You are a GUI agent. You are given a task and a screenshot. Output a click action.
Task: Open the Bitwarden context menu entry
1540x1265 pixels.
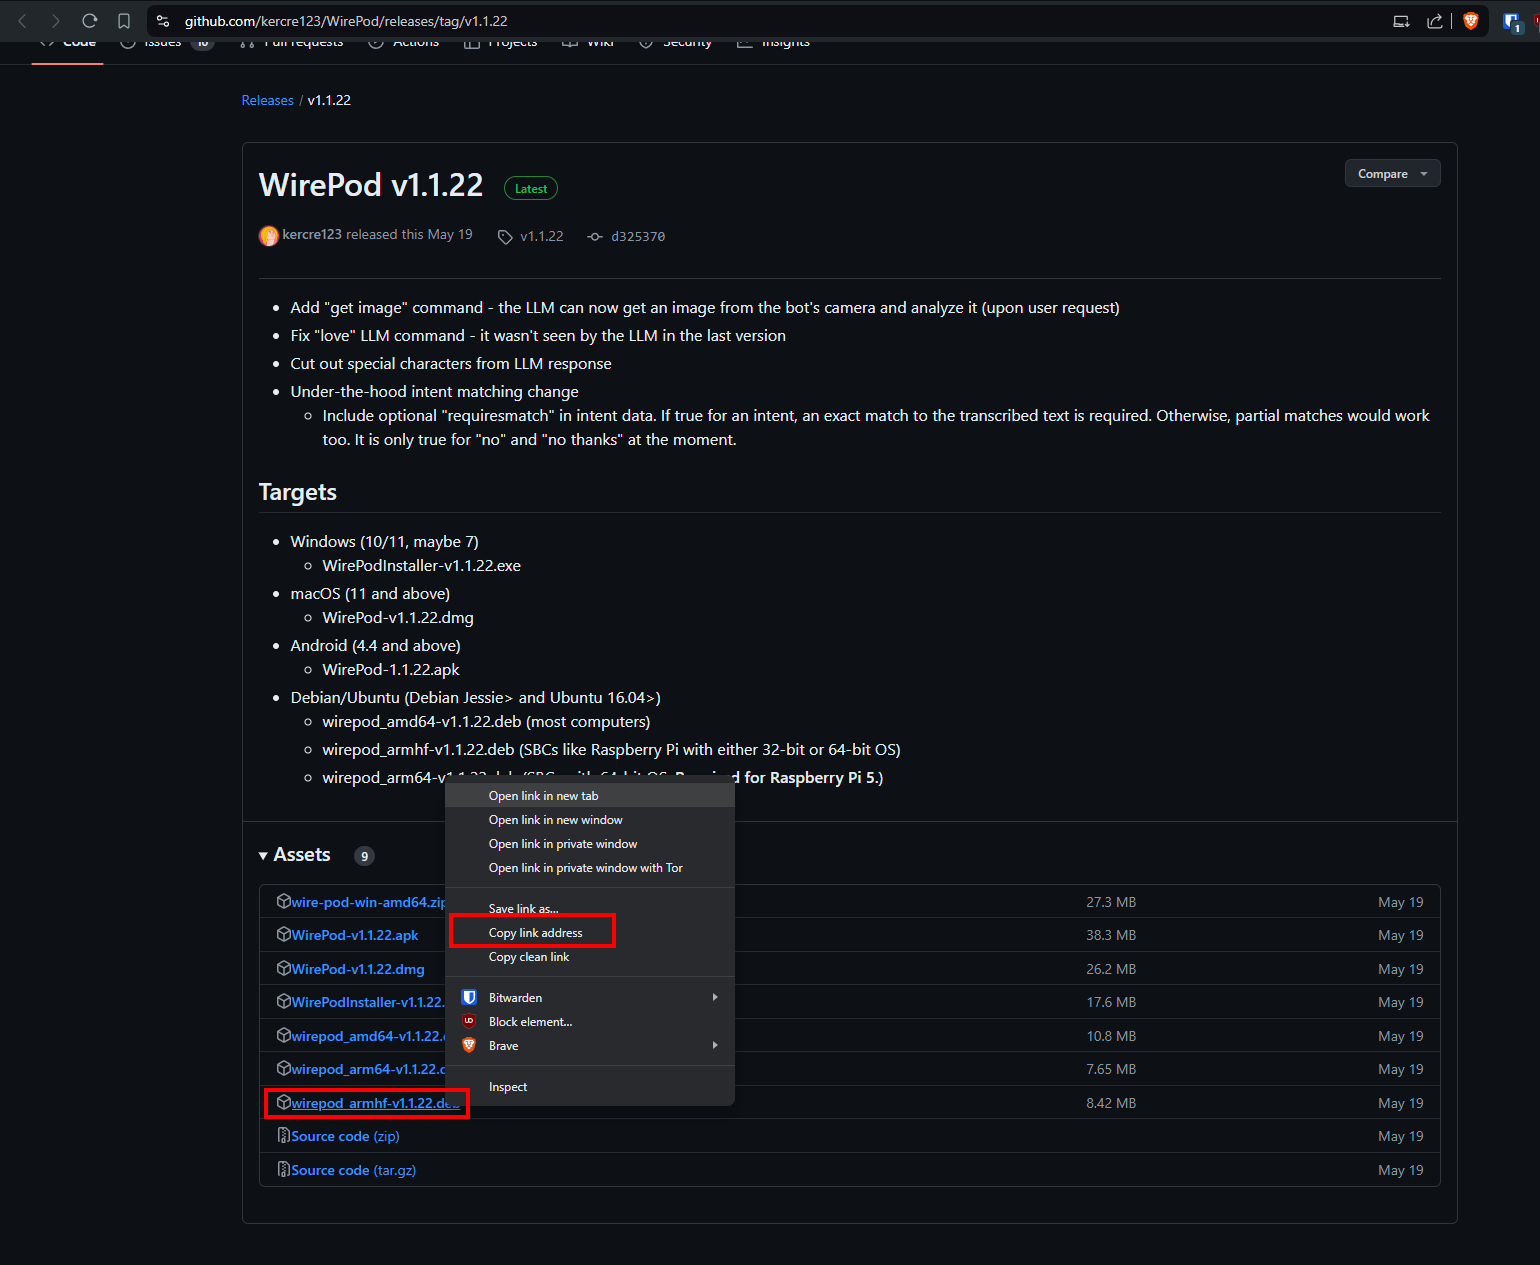[x=590, y=998]
